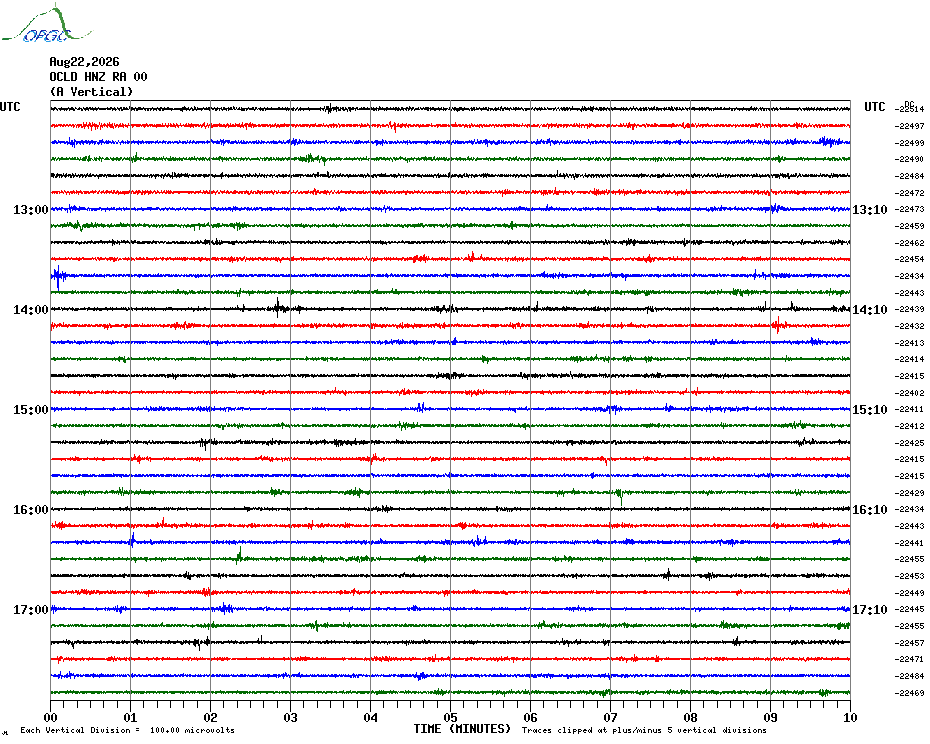This screenshot has height=744, width=930.
Task: Click the DC offset value -22413
Action: (910, 343)
